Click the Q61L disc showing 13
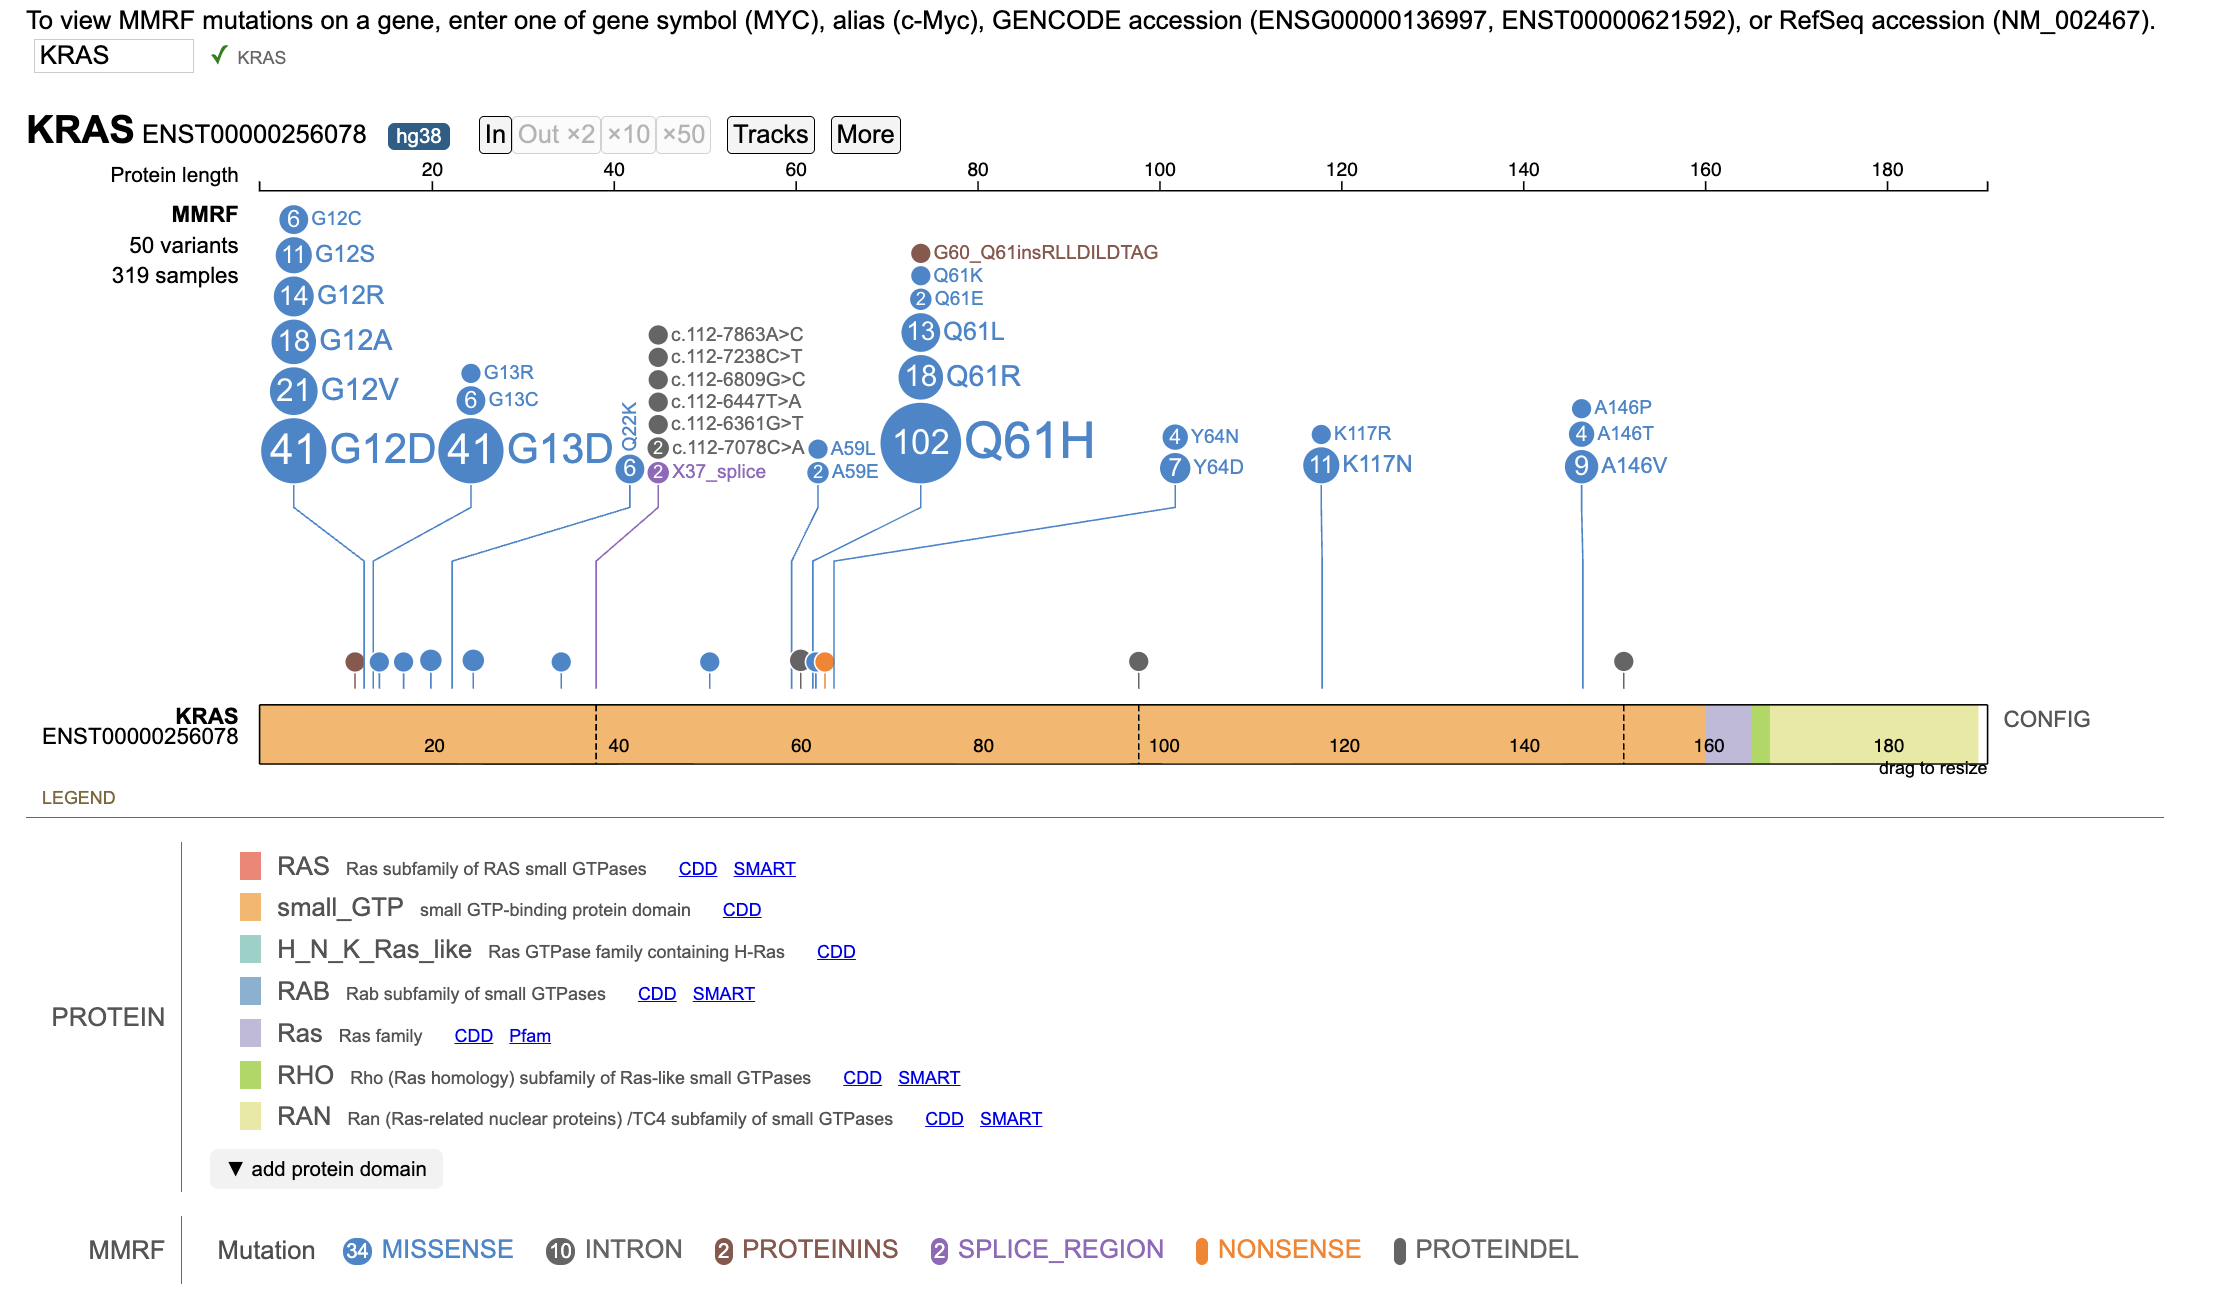 click(920, 331)
